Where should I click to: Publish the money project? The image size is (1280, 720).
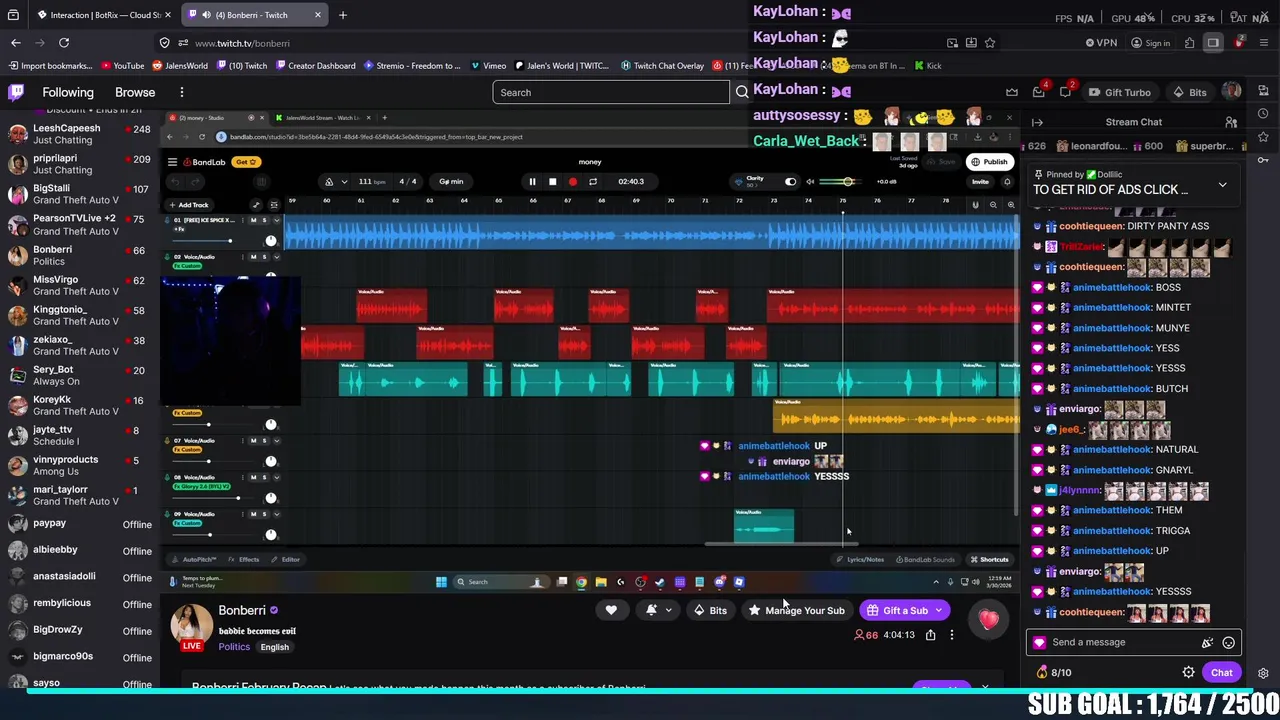tap(989, 162)
